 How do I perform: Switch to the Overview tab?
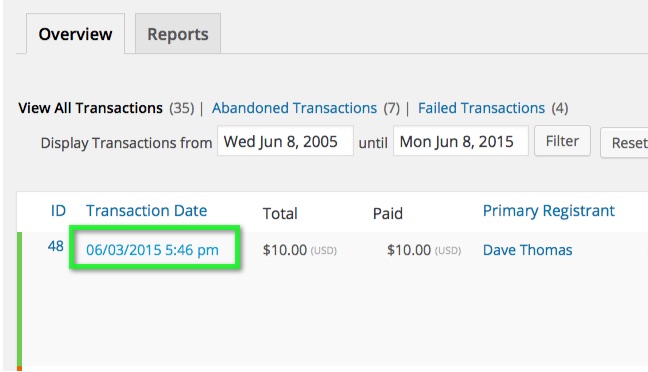[x=75, y=34]
